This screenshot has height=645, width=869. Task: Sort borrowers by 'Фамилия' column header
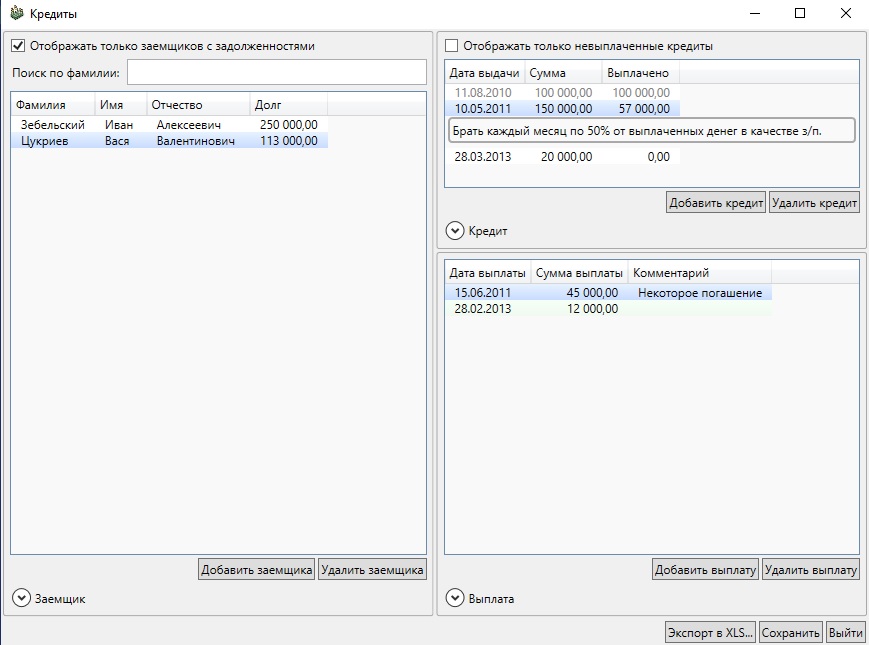click(53, 105)
